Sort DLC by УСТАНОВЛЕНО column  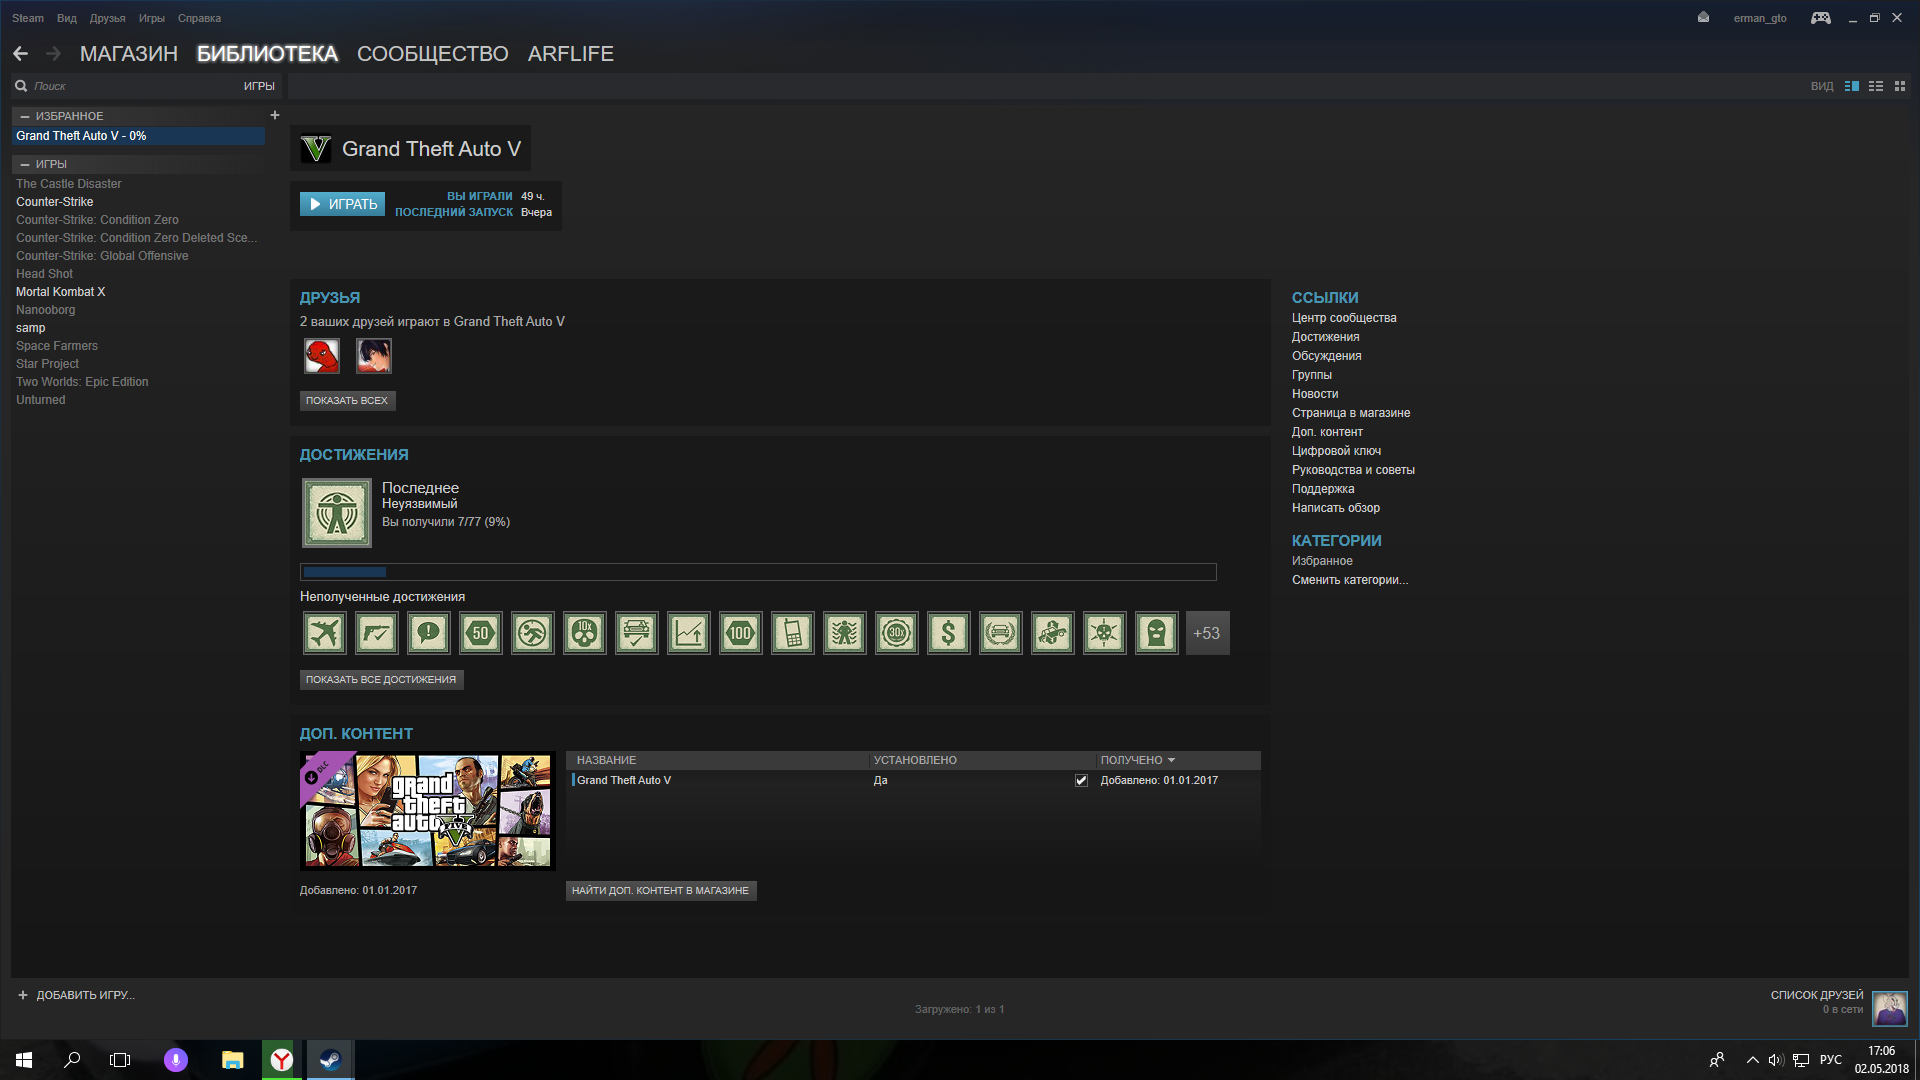[x=915, y=760]
